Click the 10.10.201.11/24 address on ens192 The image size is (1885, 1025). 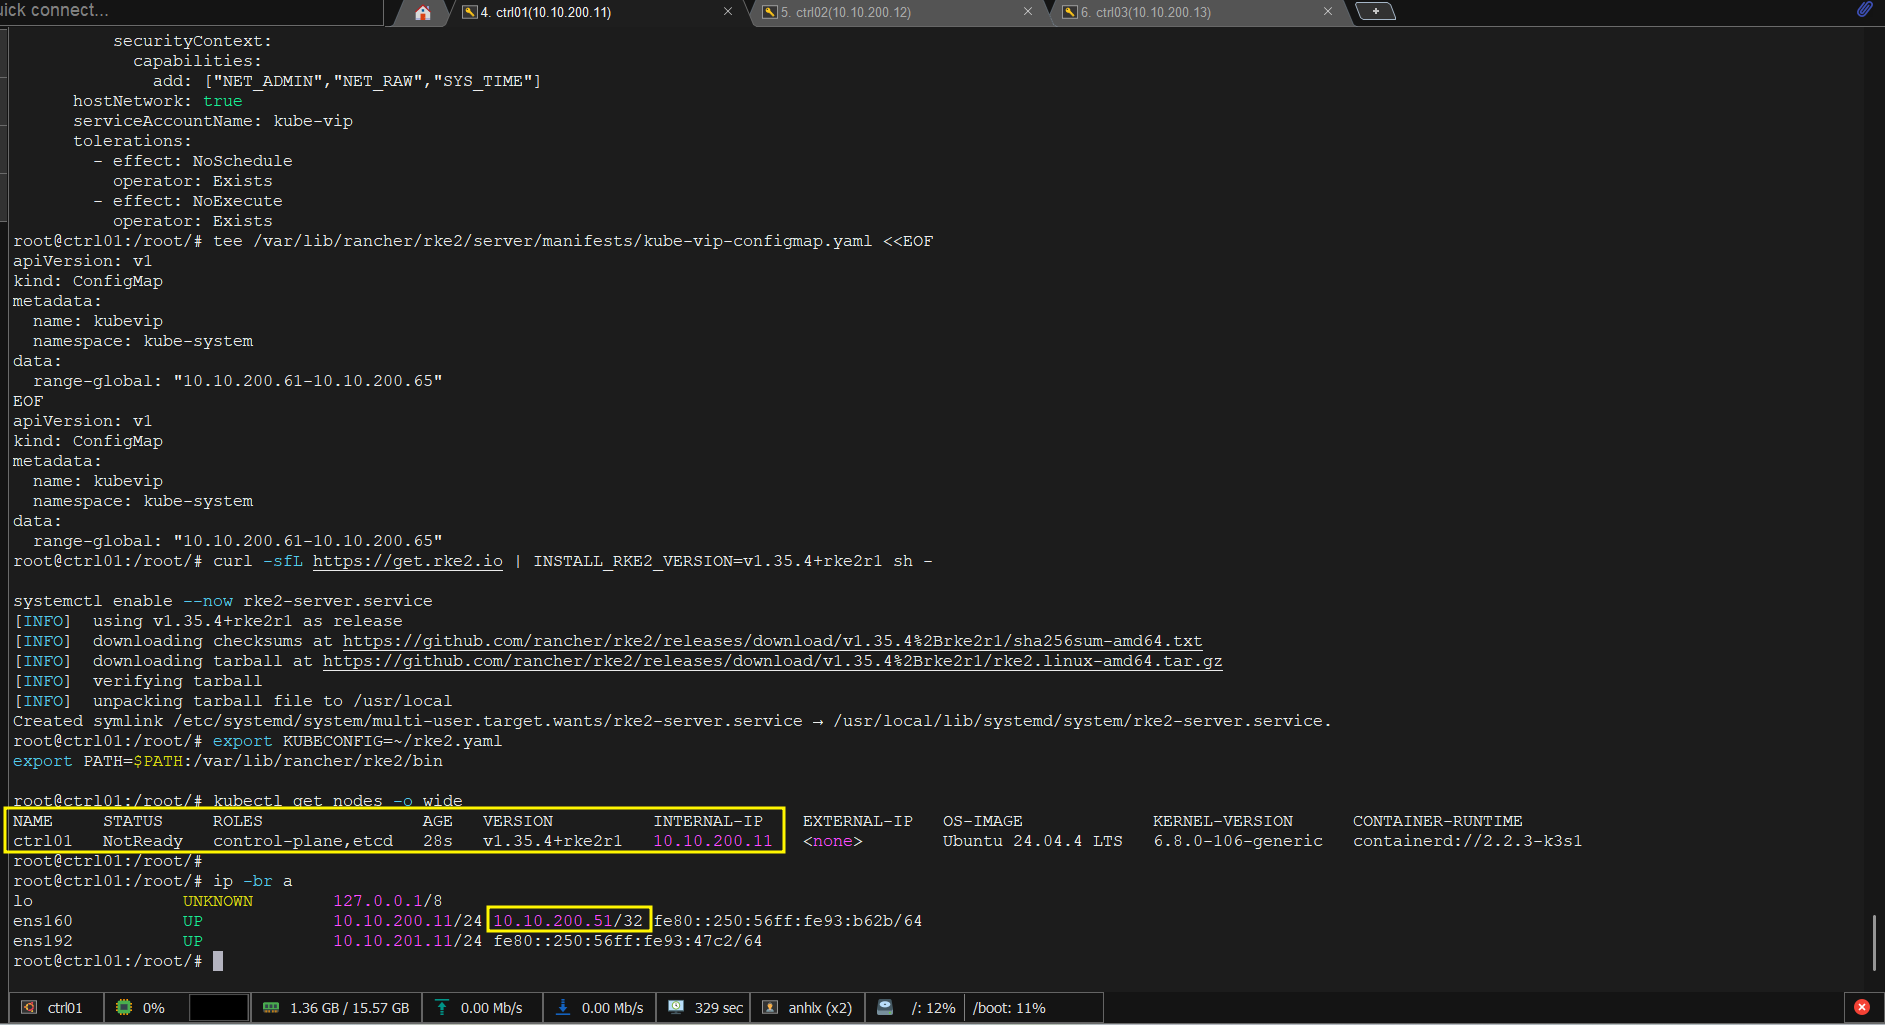(x=408, y=941)
